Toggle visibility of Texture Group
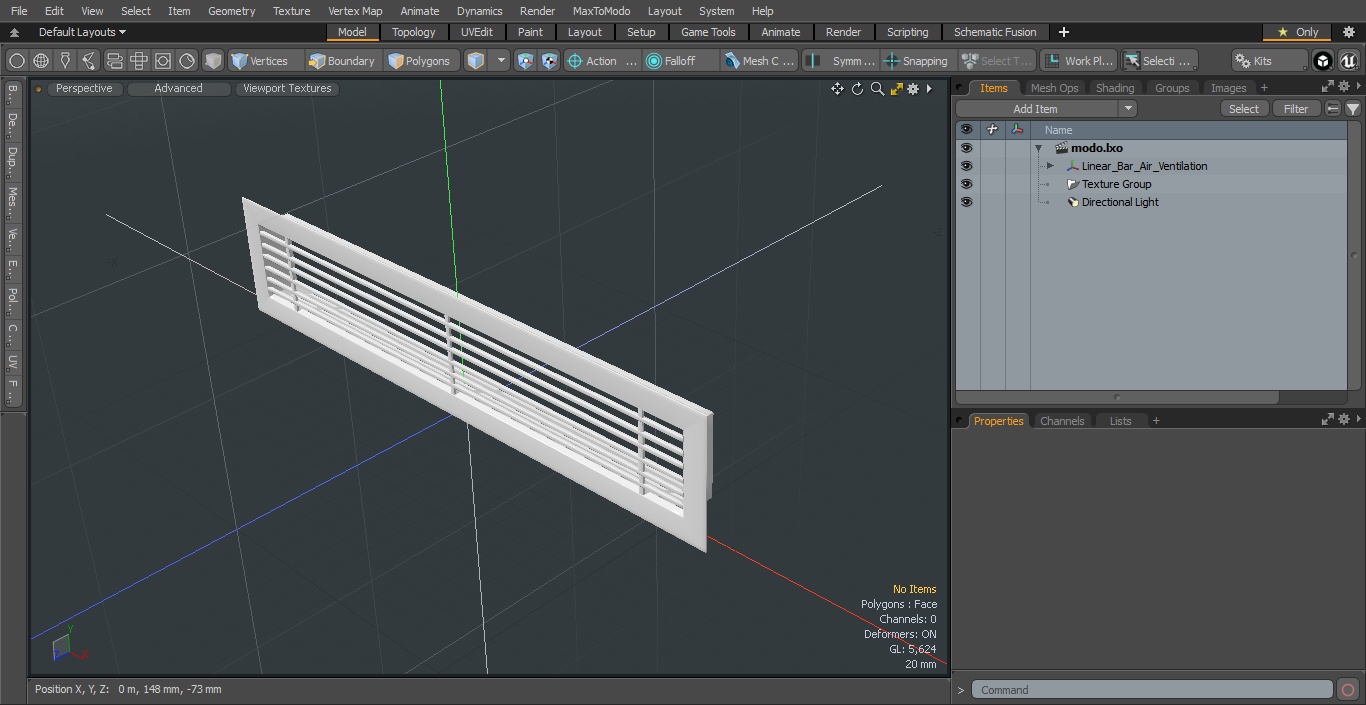The height and width of the screenshot is (705, 1366). (966, 184)
